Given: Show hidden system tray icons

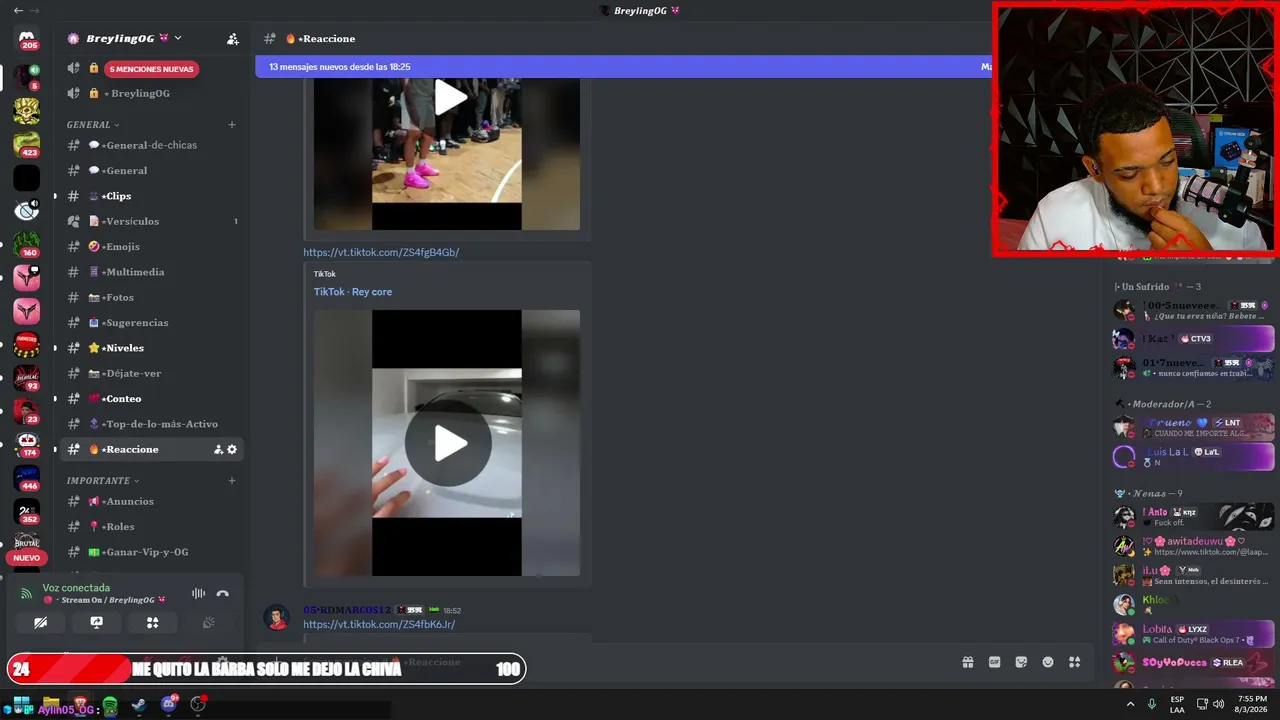Looking at the screenshot, I should [x=1131, y=704].
